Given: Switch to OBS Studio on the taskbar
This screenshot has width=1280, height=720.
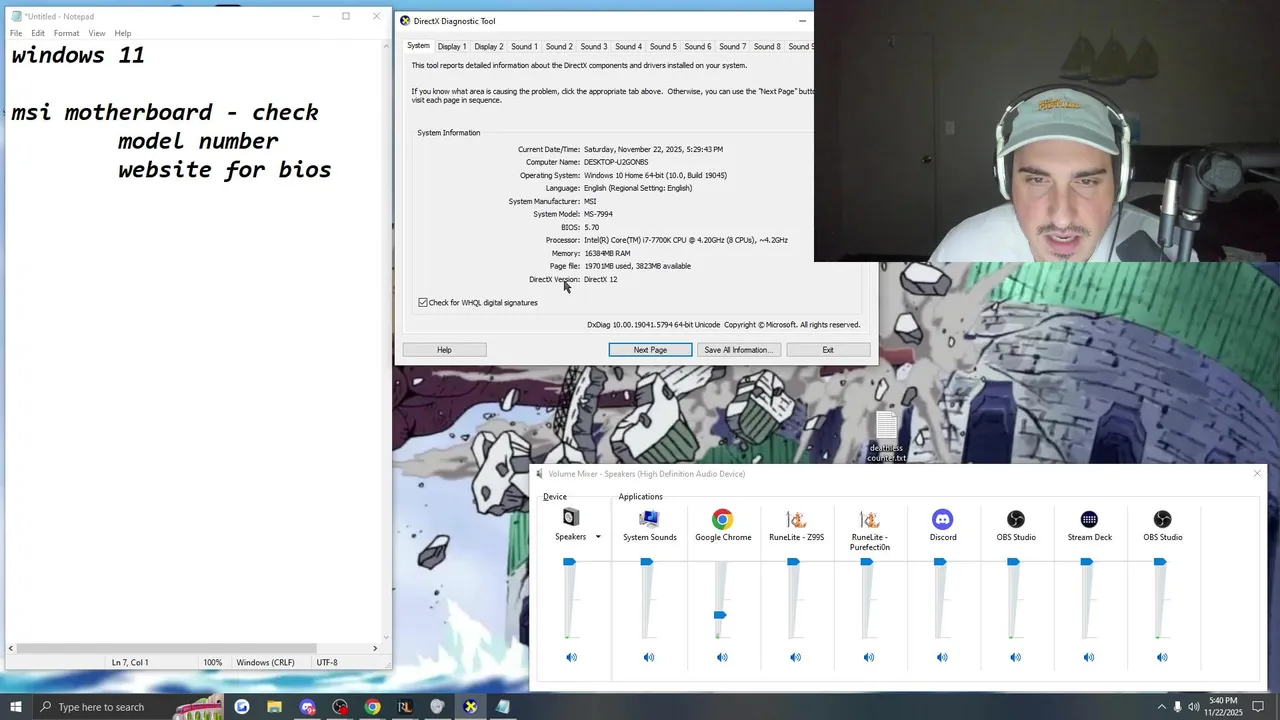Looking at the screenshot, I should coord(340,707).
